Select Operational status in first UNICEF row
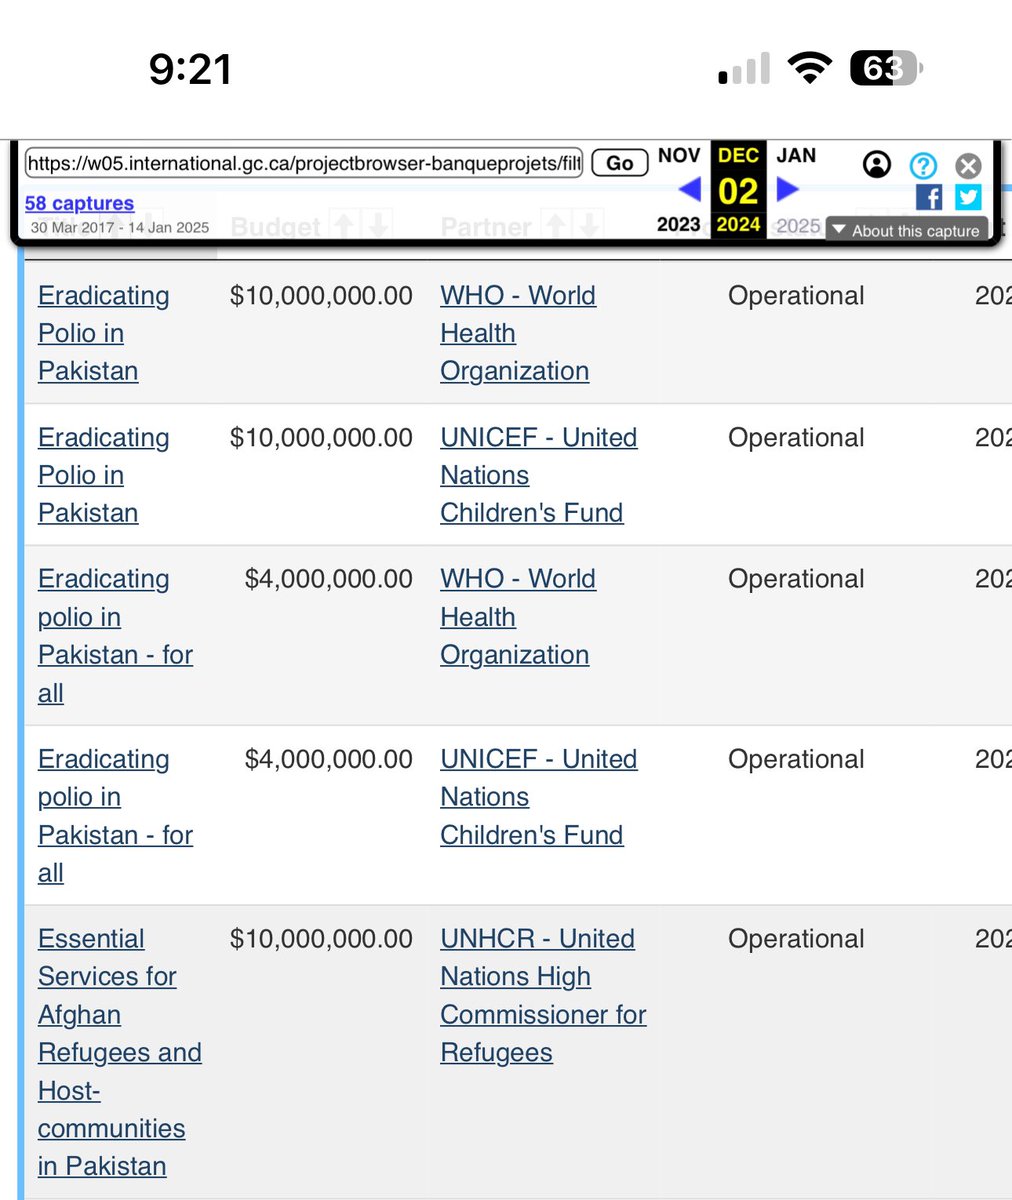This screenshot has width=1012, height=1200. 796,438
